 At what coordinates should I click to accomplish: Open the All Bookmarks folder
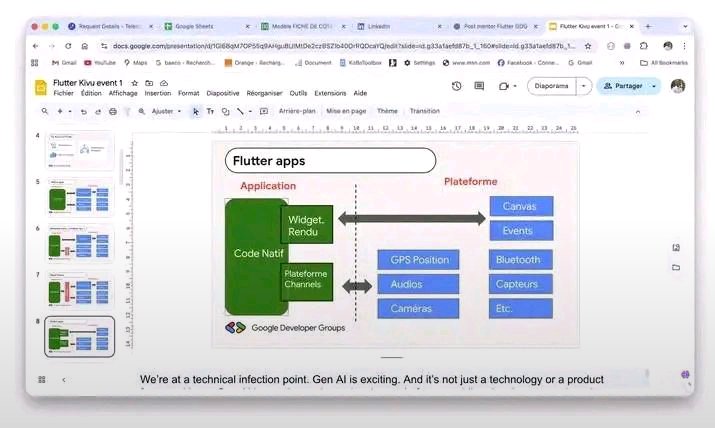[x=663, y=63]
